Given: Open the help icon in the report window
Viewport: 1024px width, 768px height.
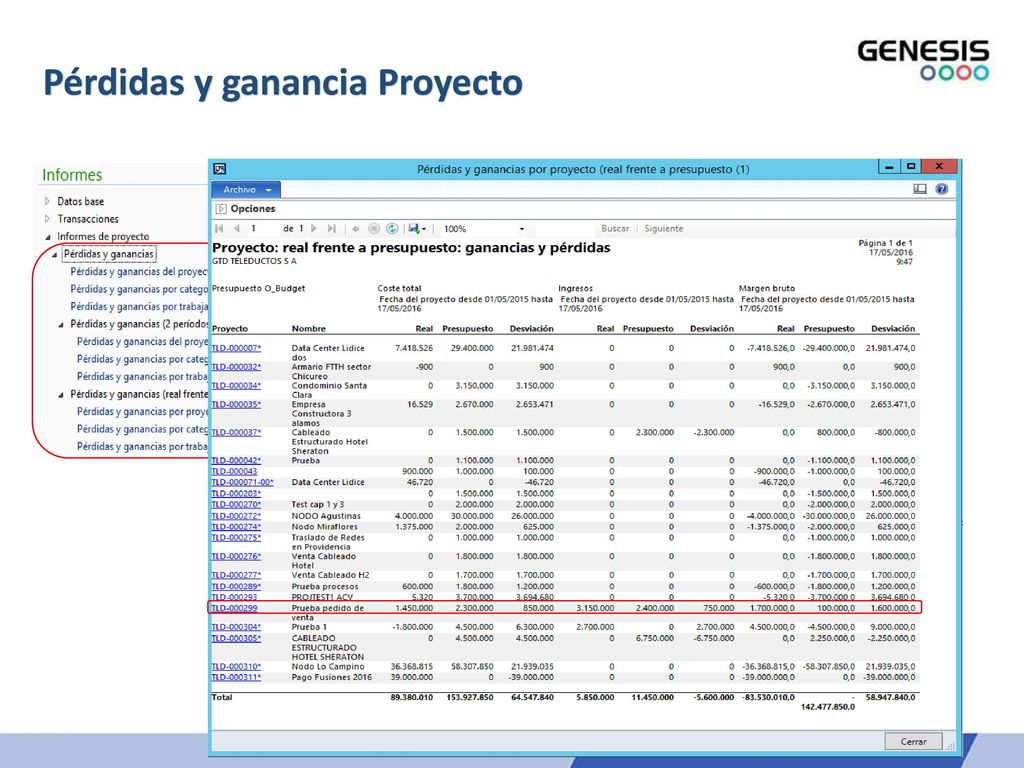Looking at the screenshot, I should (941, 189).
